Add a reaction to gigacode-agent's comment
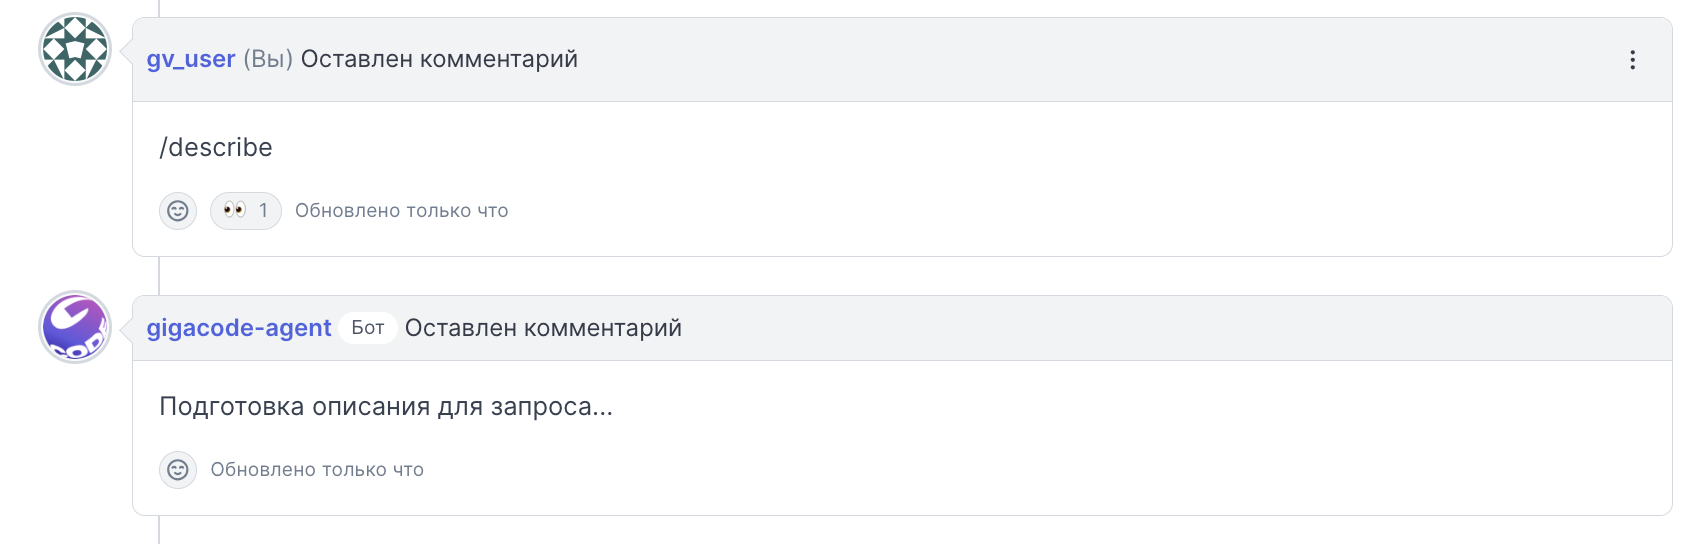Image resolution: width=1700 pixels, height=544 pixels. coord(178,470)
